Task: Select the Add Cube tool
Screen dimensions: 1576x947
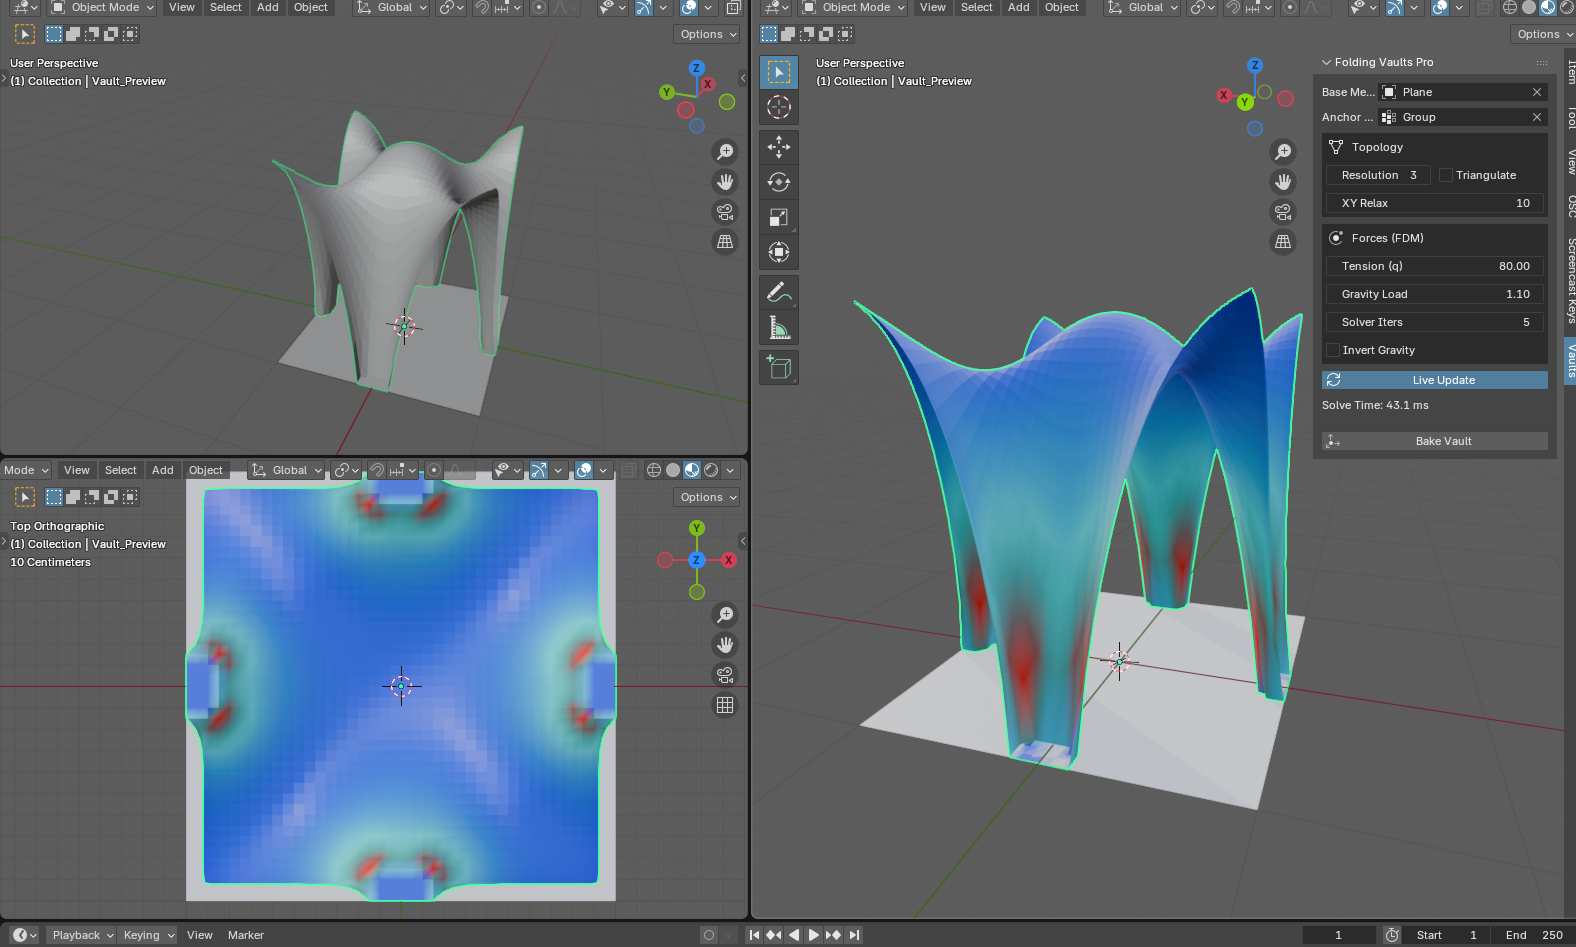Action: click(x=779, y=367)
